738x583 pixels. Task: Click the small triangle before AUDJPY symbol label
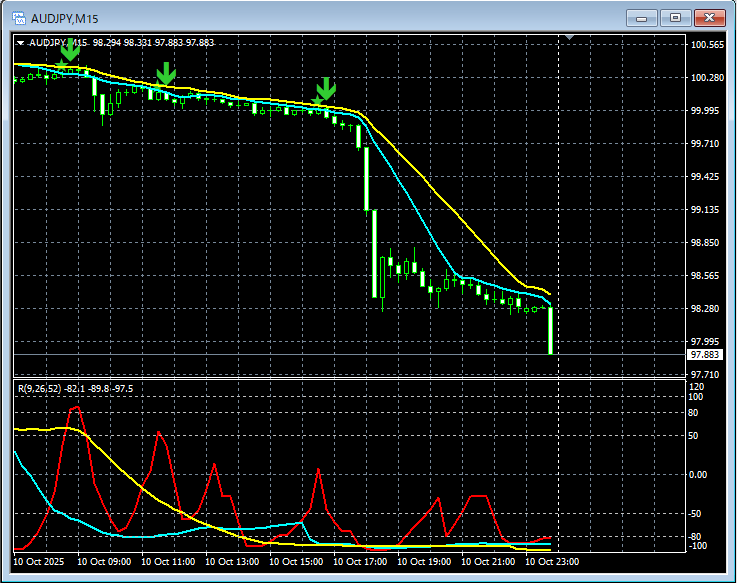[20, 43]
